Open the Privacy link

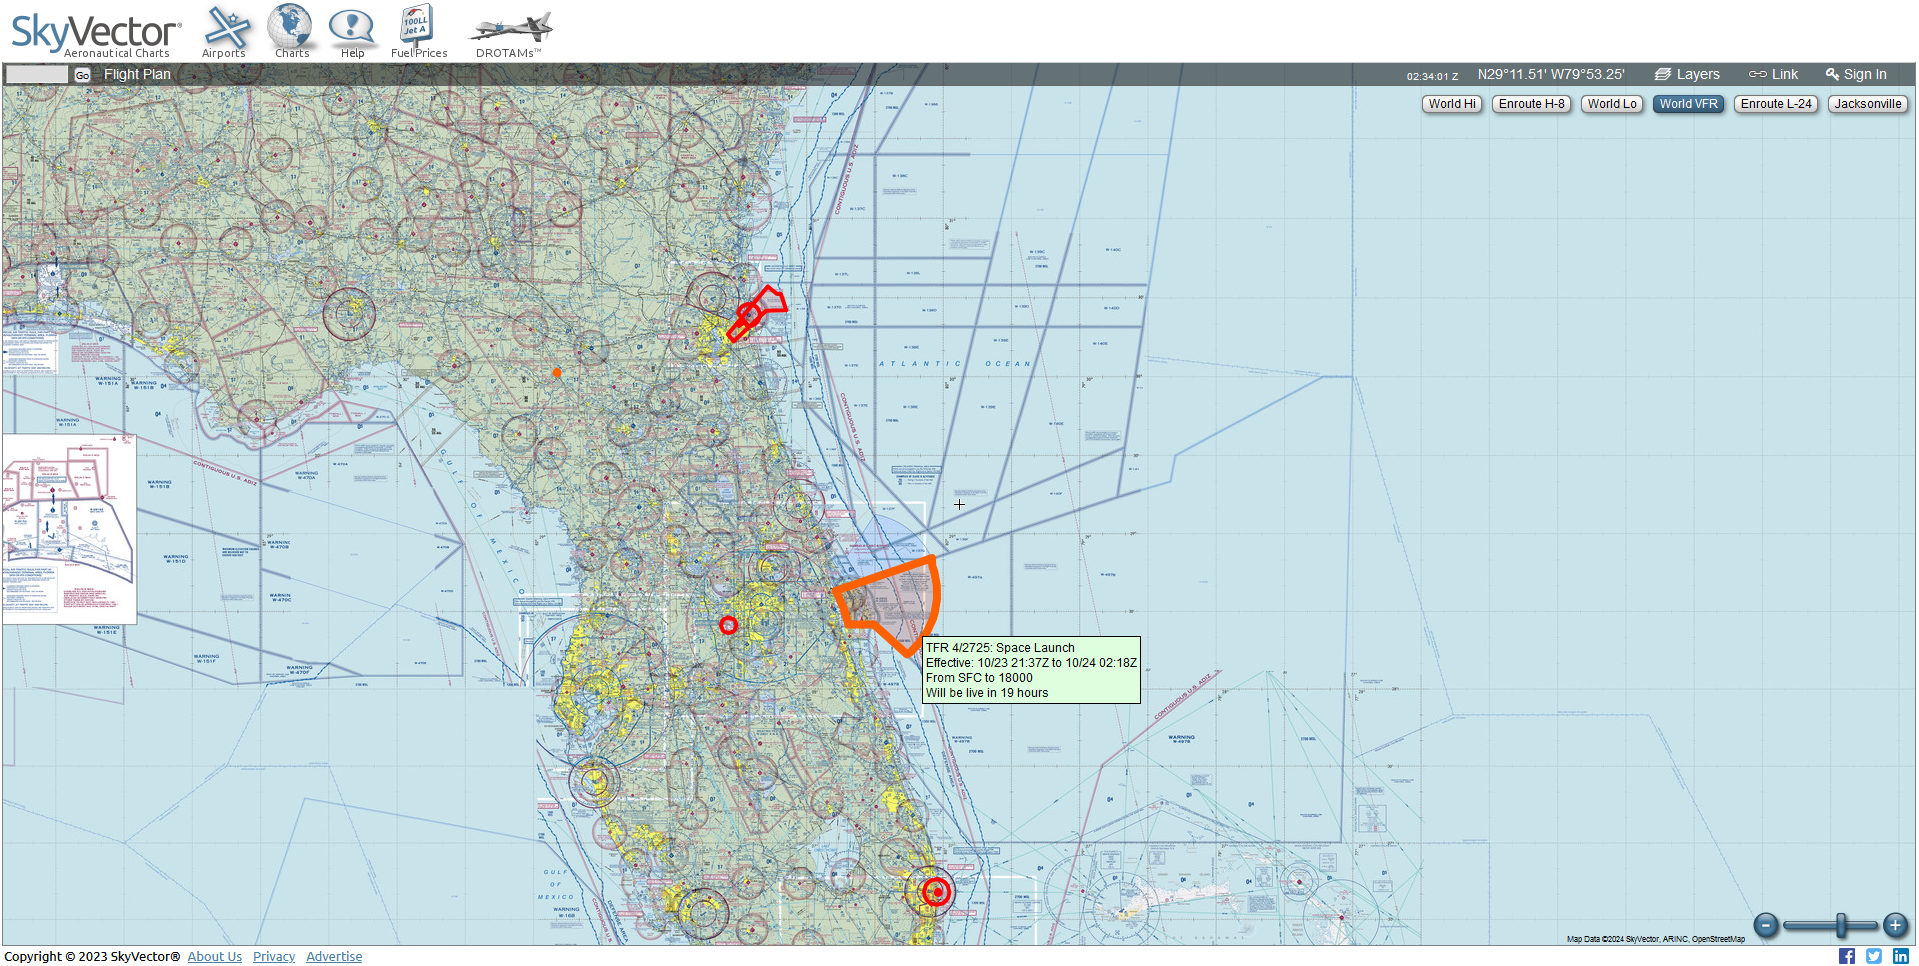click(x=274, y=957)
